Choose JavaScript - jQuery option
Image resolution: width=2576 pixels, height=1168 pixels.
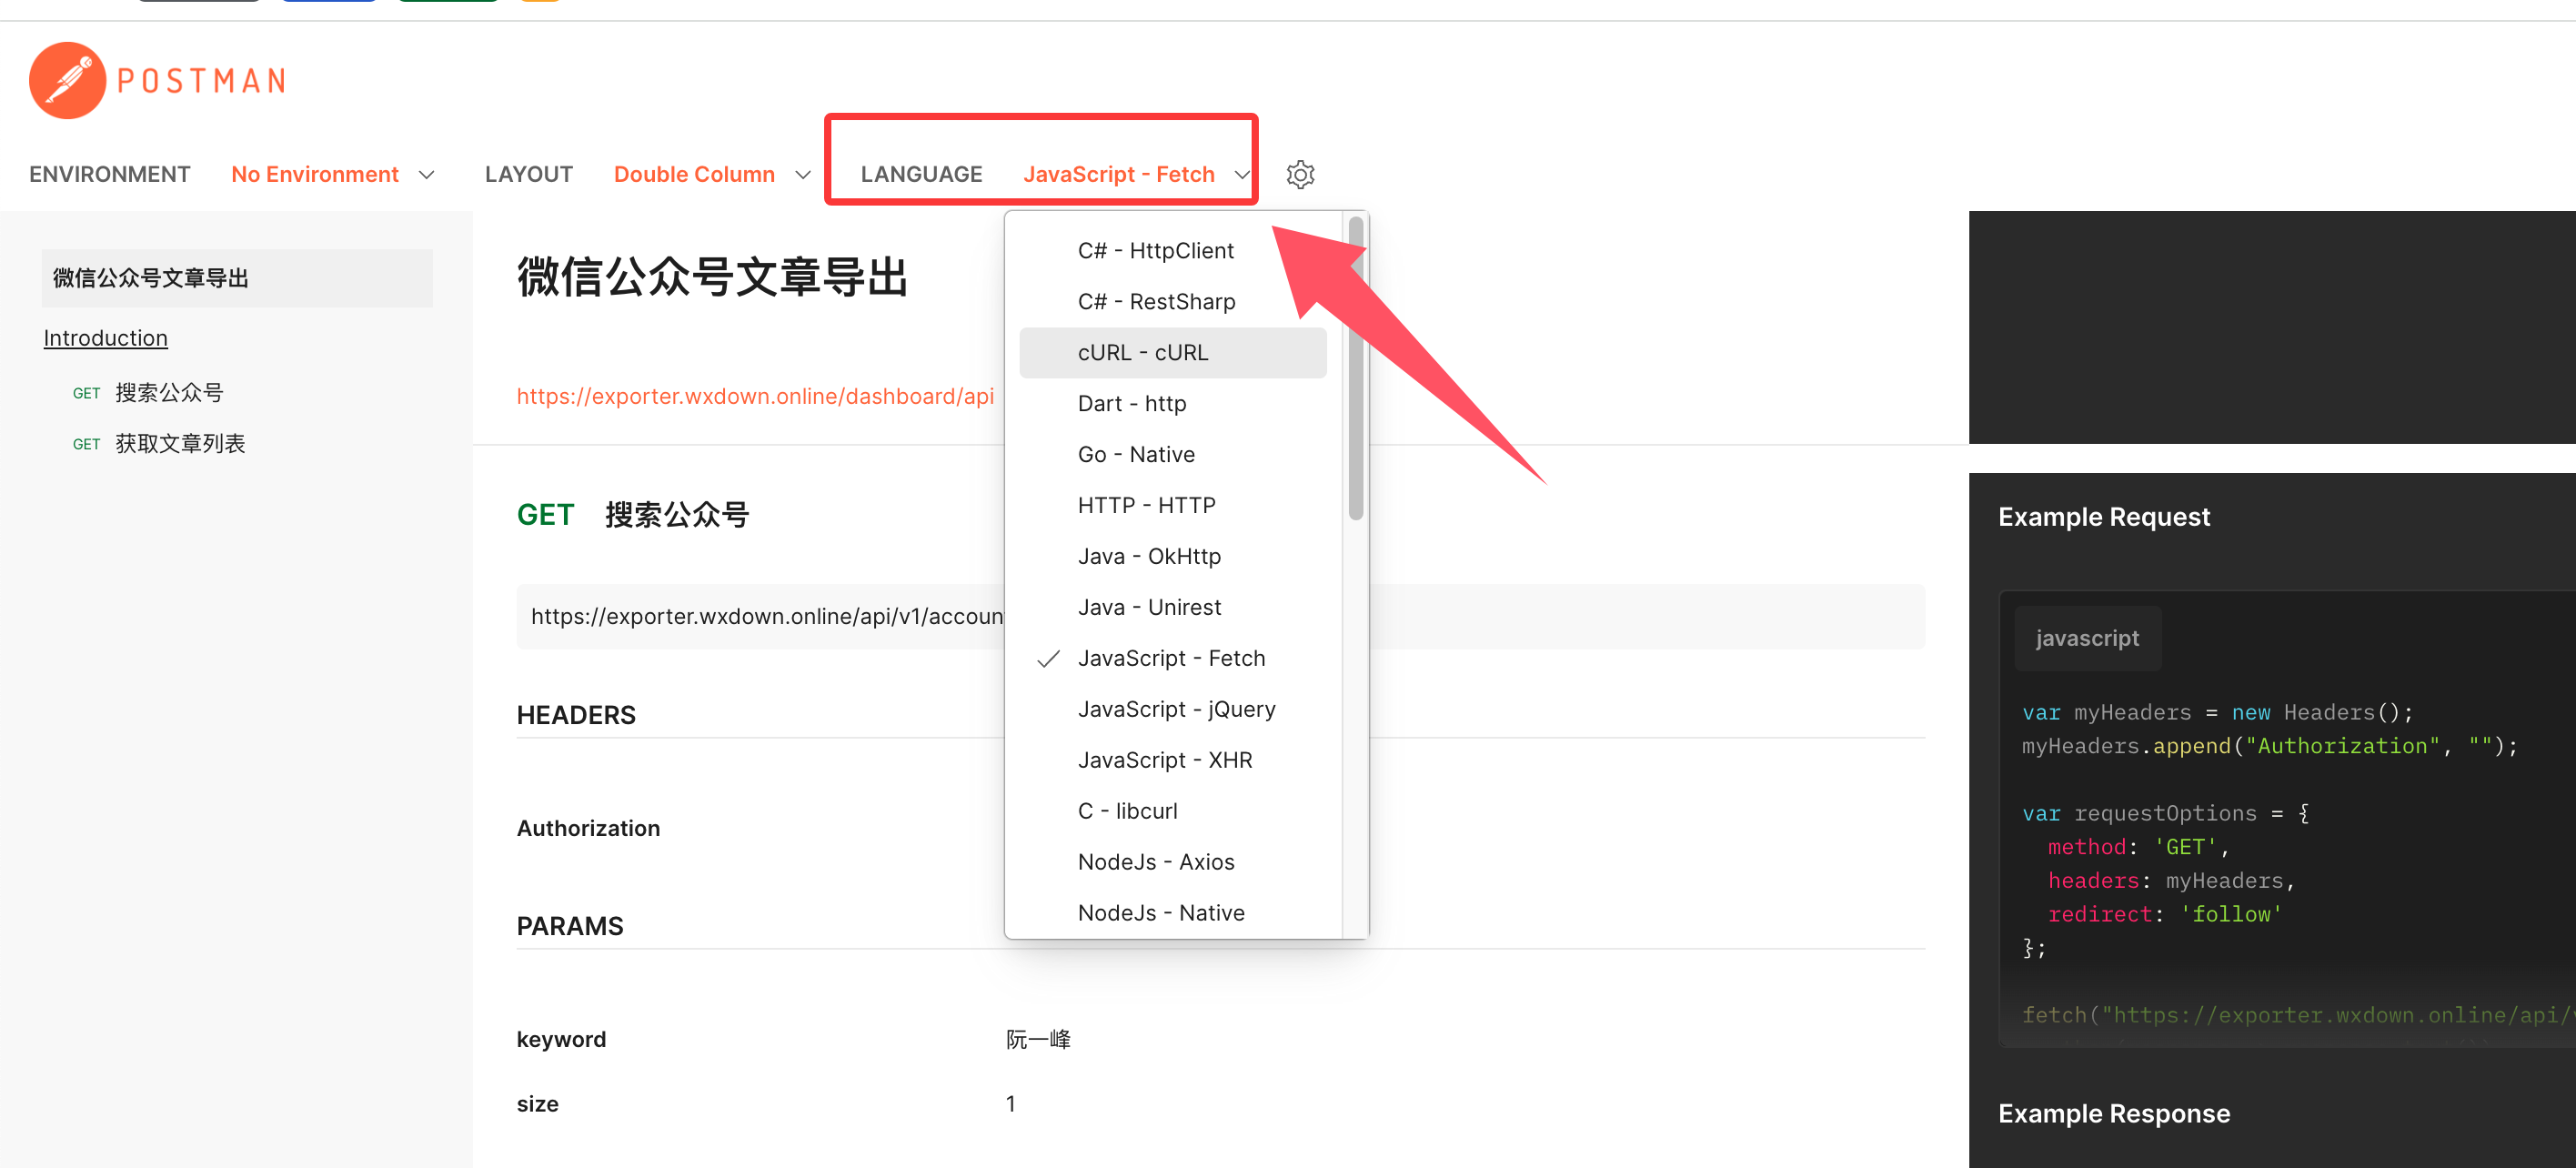coord(1176,710)
